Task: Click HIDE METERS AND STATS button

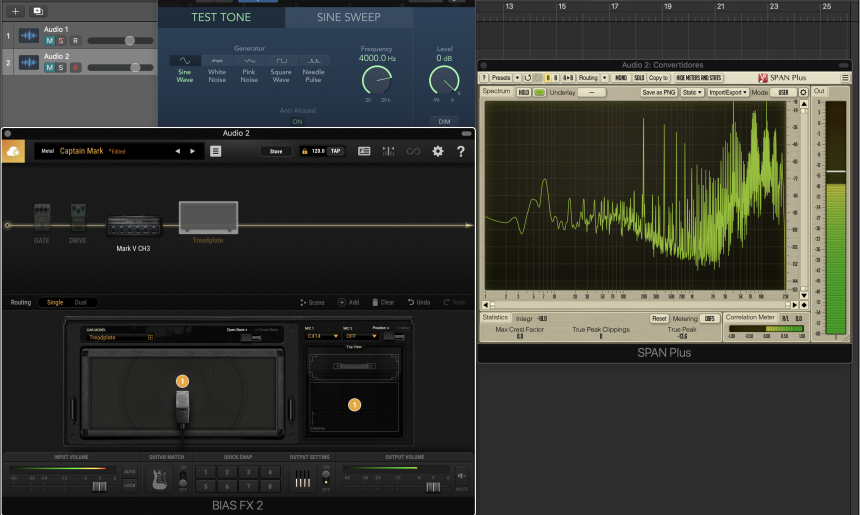Action: [699, 78]
